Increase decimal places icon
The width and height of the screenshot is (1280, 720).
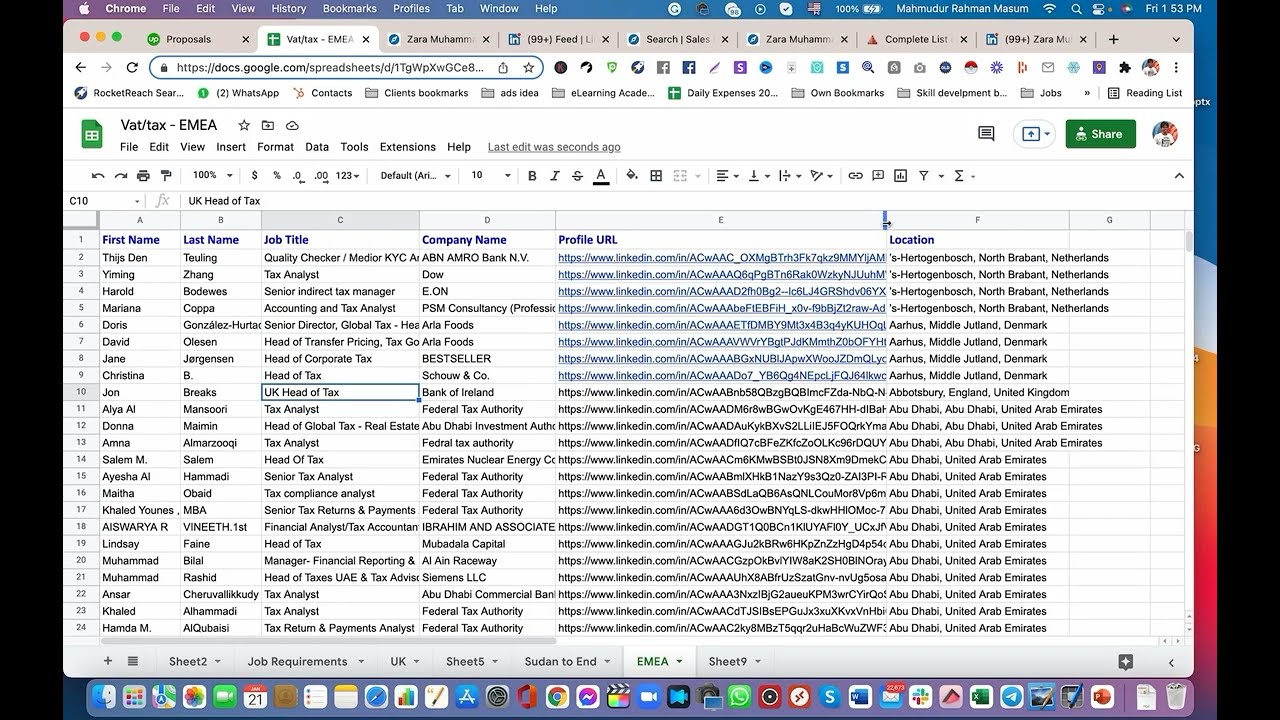[x=321, y=176]
